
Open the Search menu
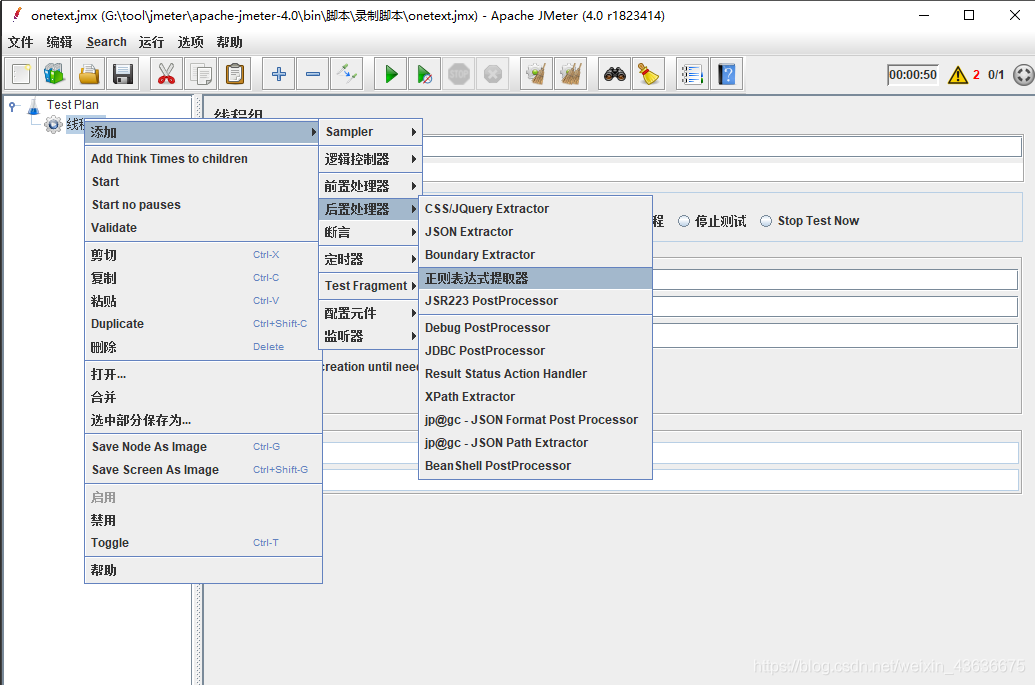pos(106,42)
